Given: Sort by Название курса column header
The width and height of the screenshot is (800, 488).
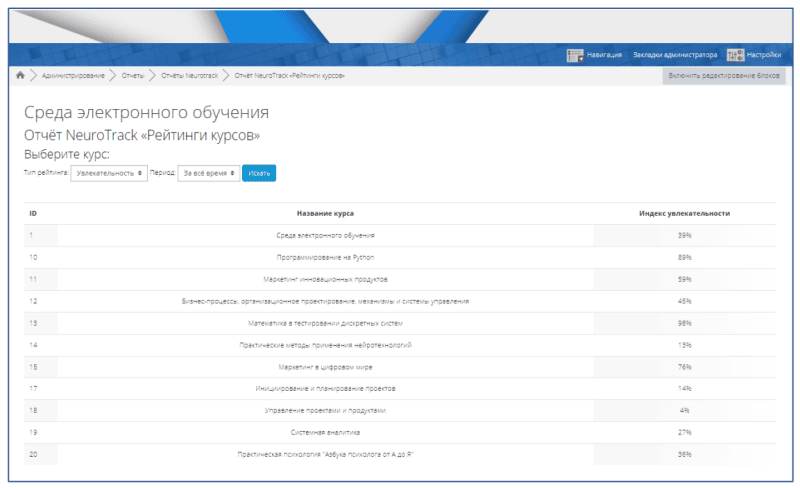Looking at the screenshot, I should (x=325, y=214).
